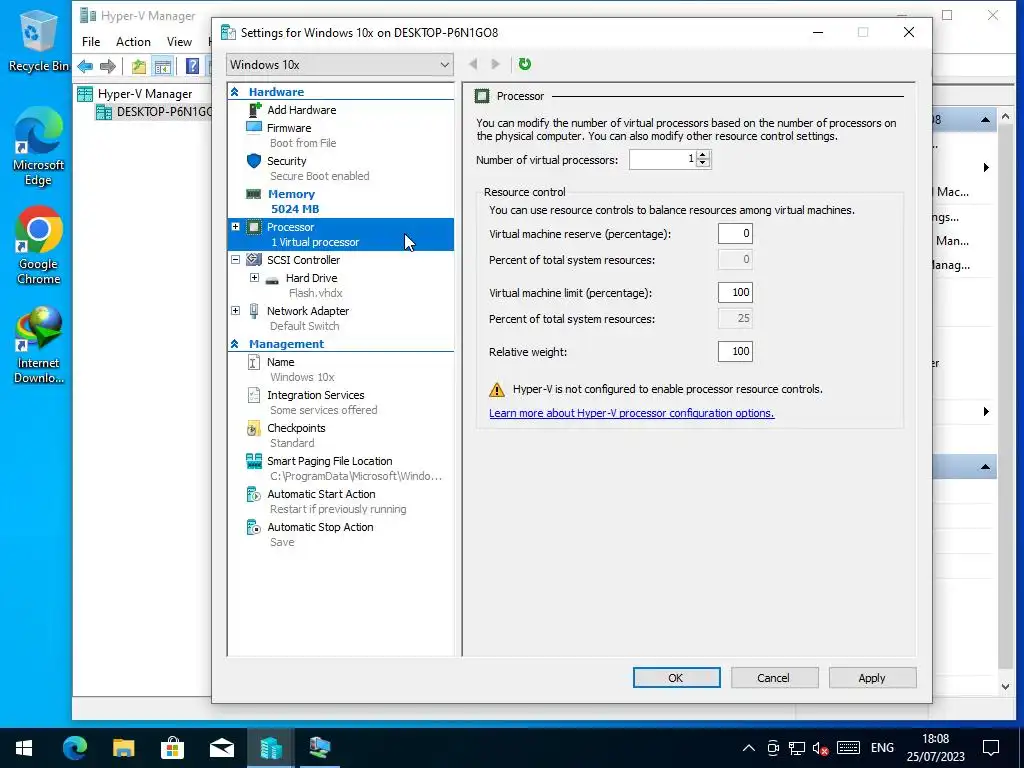The height and width of the screenshot is (768, 1024).
Task: Expand the Network Adapter node
Action: click(236, 310)
